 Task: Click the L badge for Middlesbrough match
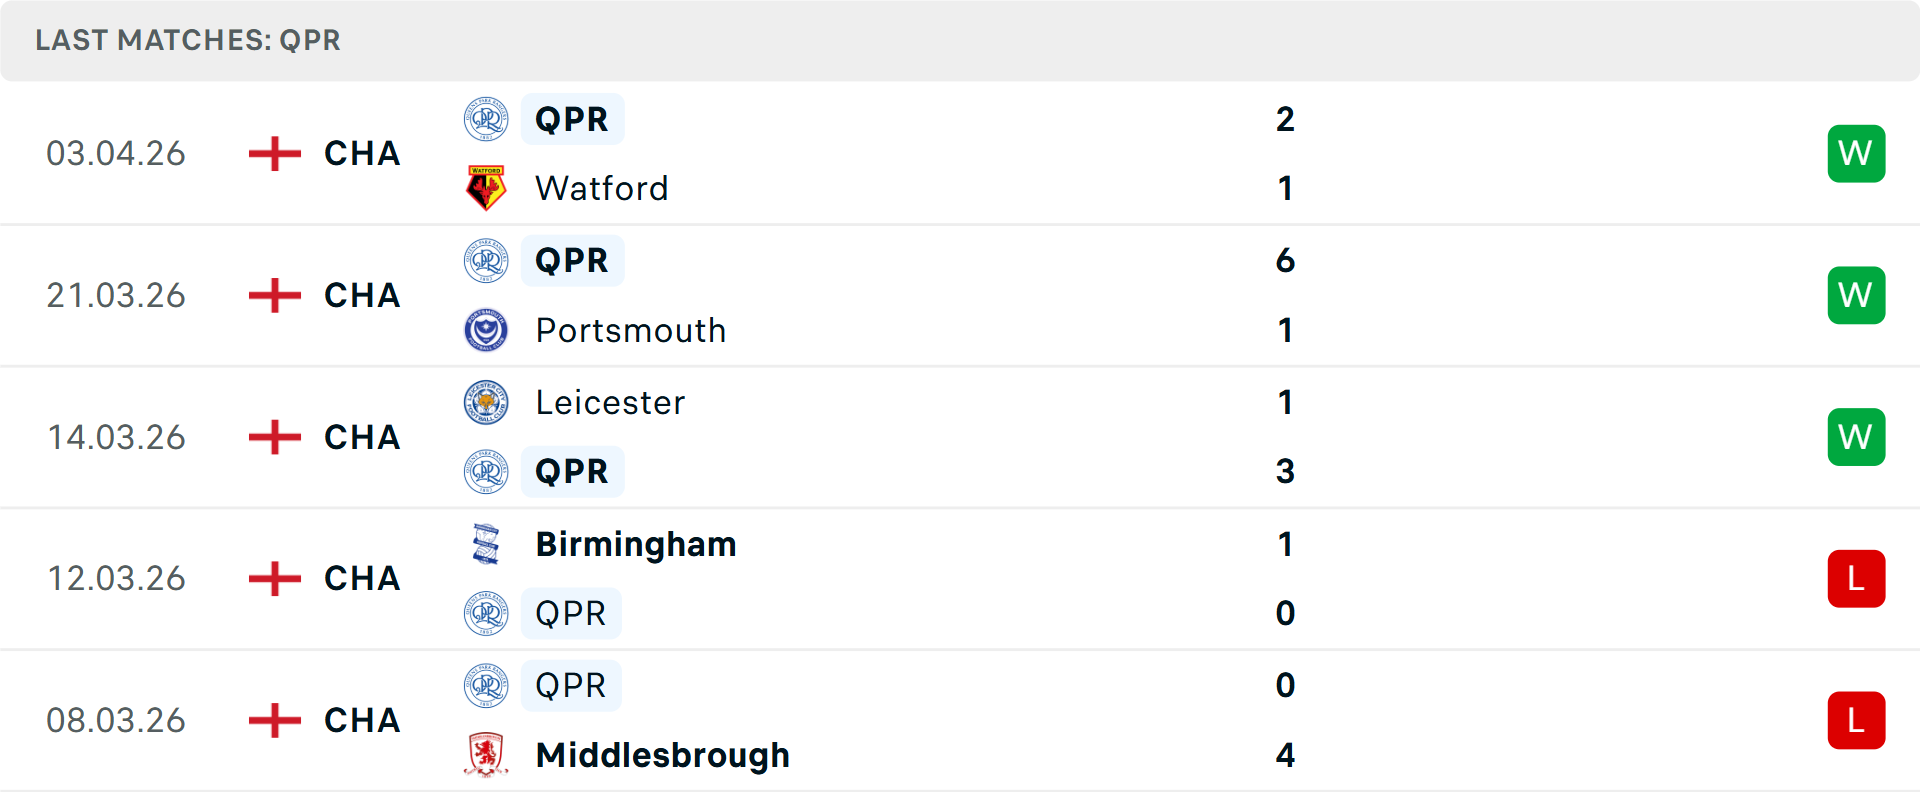pyautogui.click(x=1856, y=720)
